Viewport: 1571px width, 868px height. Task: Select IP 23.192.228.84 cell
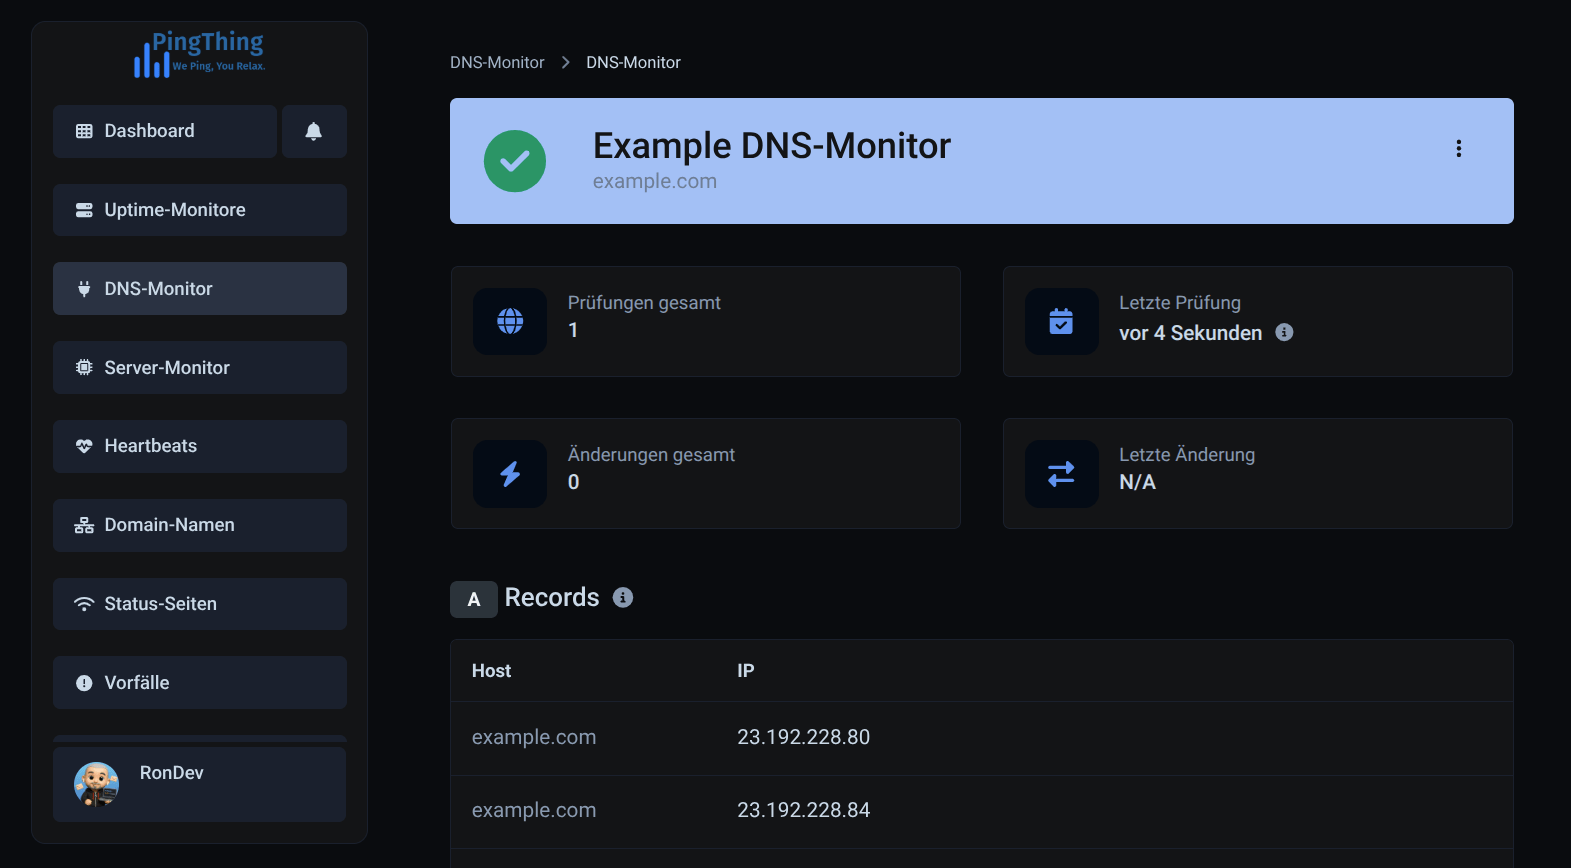[804, 810]
